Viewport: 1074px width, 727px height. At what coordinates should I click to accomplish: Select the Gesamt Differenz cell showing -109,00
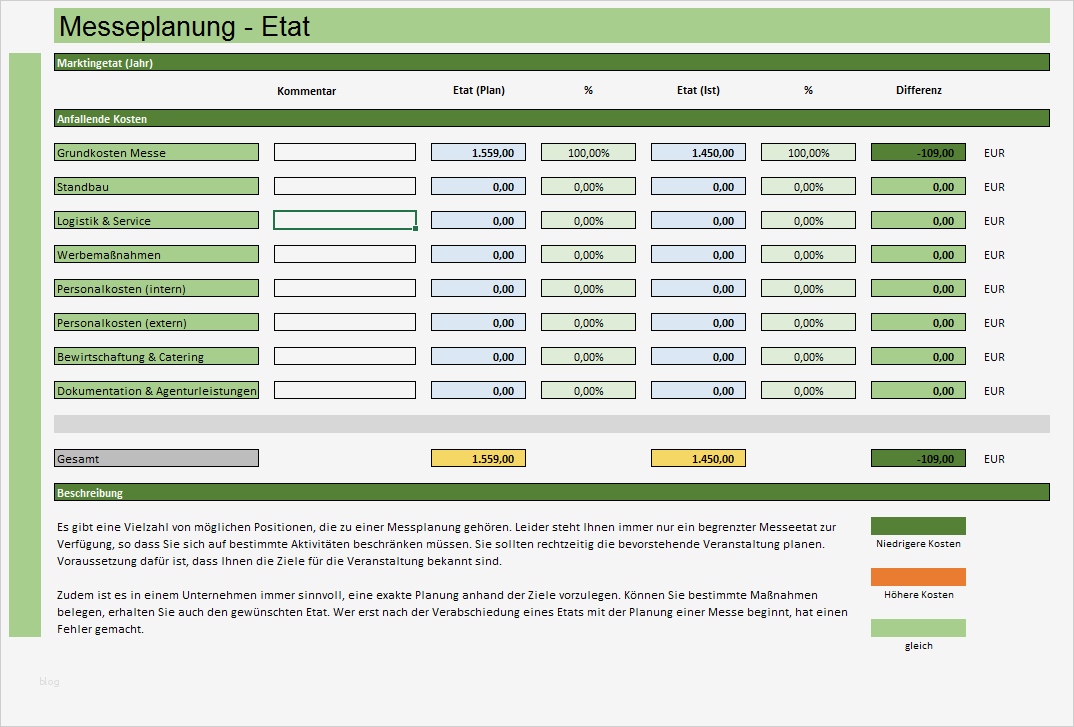tap(918, 458)
